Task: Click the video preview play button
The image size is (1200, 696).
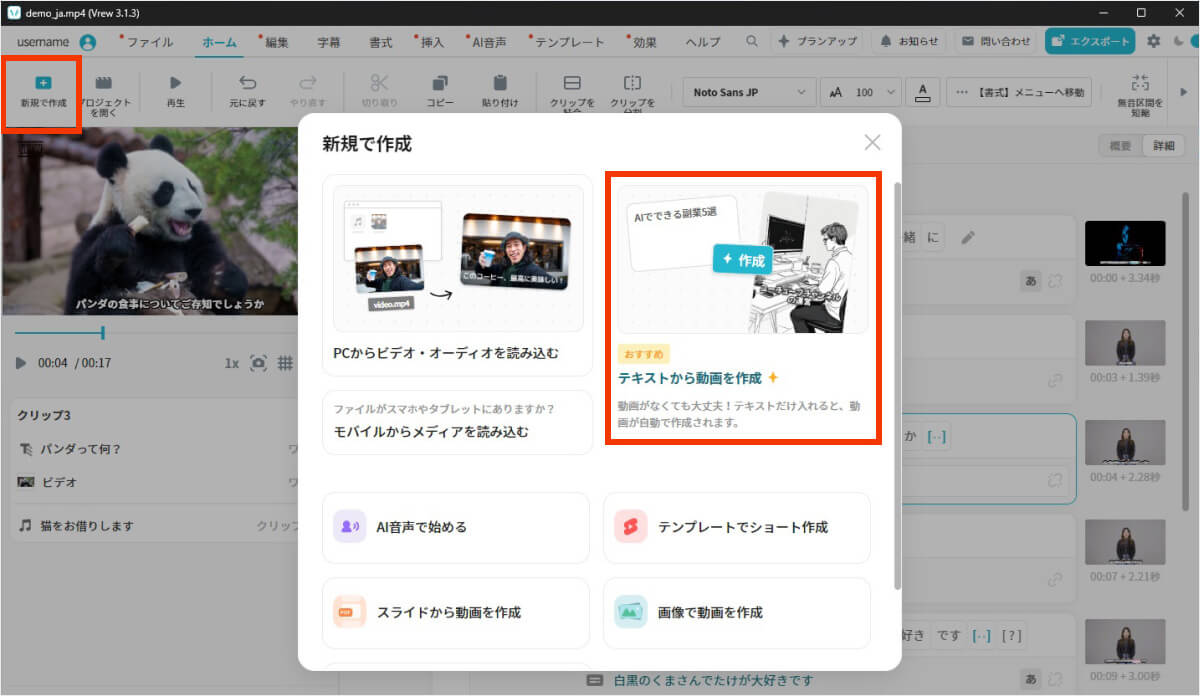Action: [21, 363]
